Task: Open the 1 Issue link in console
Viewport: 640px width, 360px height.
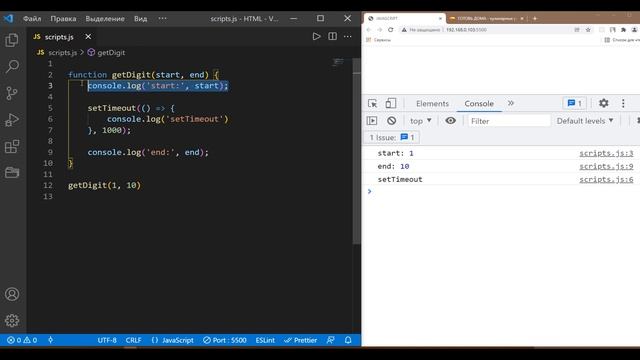Action: coord(391,138)
